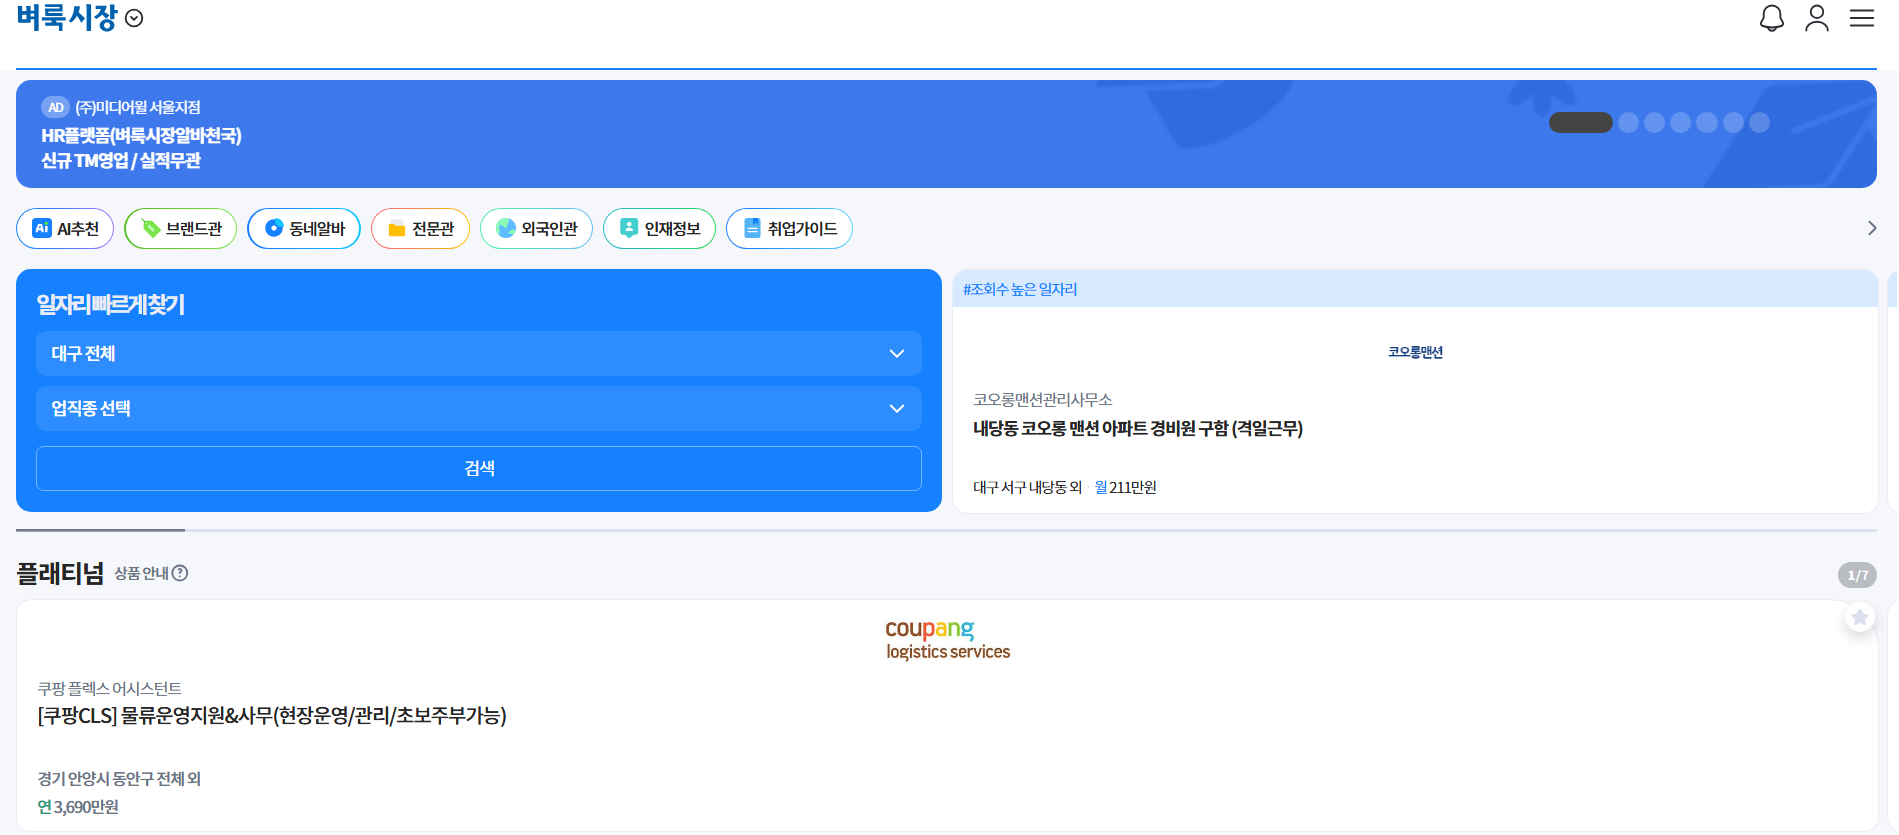The width and height of the screenshot is (1899, 835).
Task: Show more categories with the right arrow
Action: 1872,228
